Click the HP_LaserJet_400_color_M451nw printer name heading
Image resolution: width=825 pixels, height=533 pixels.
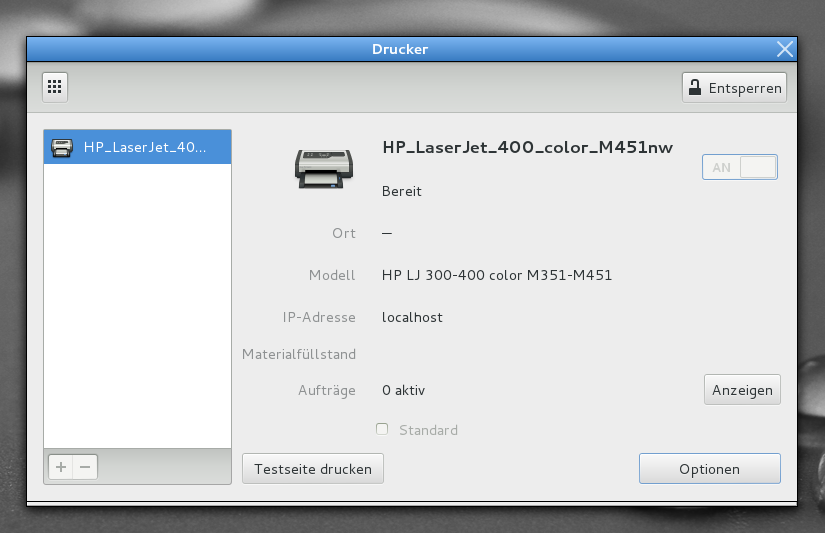pos(527,147)
